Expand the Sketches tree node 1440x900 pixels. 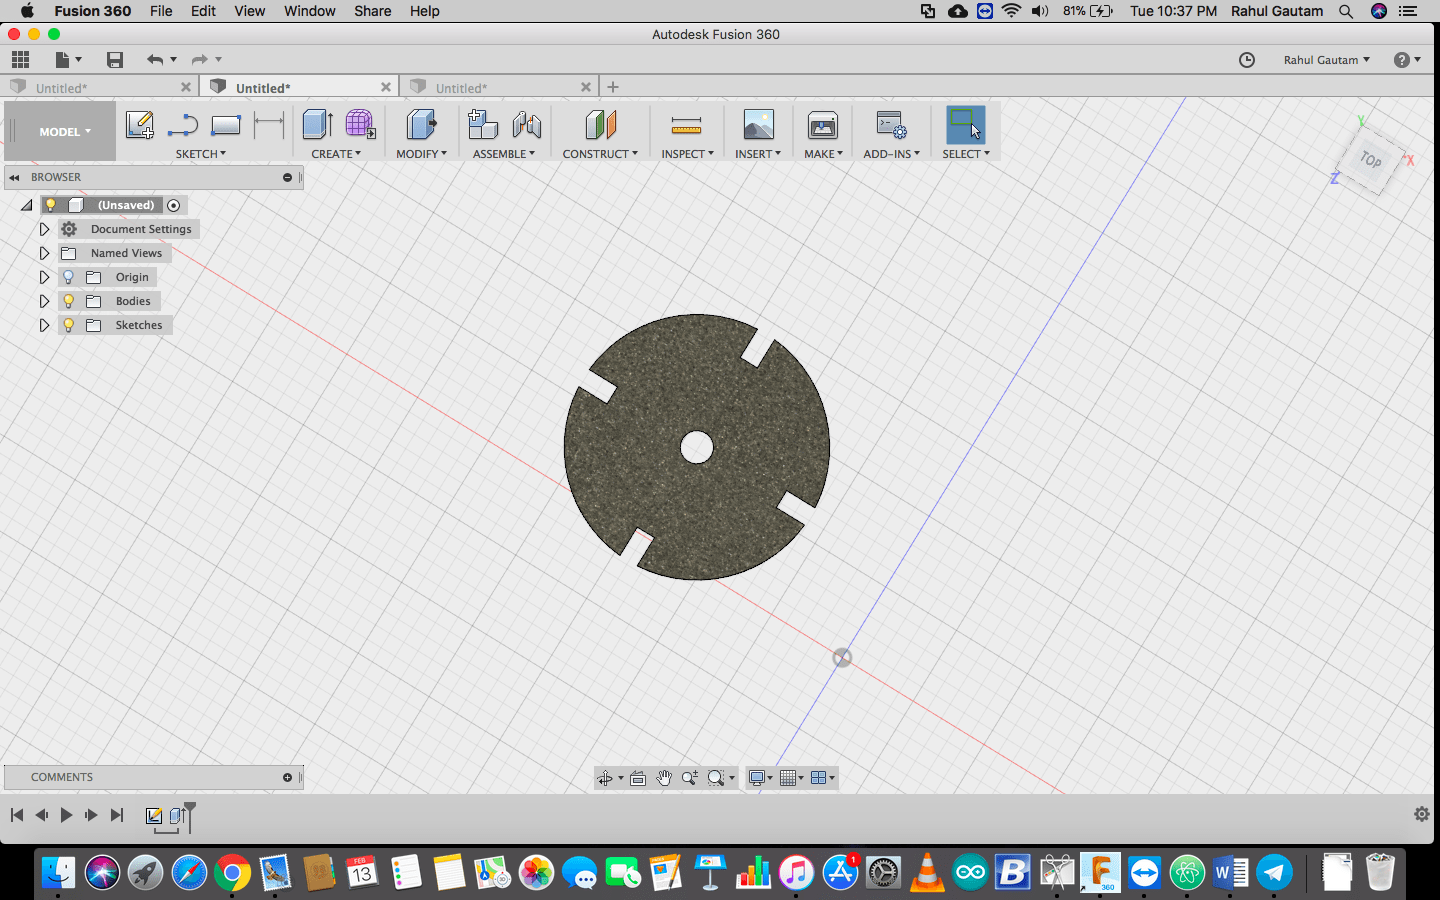44,325
